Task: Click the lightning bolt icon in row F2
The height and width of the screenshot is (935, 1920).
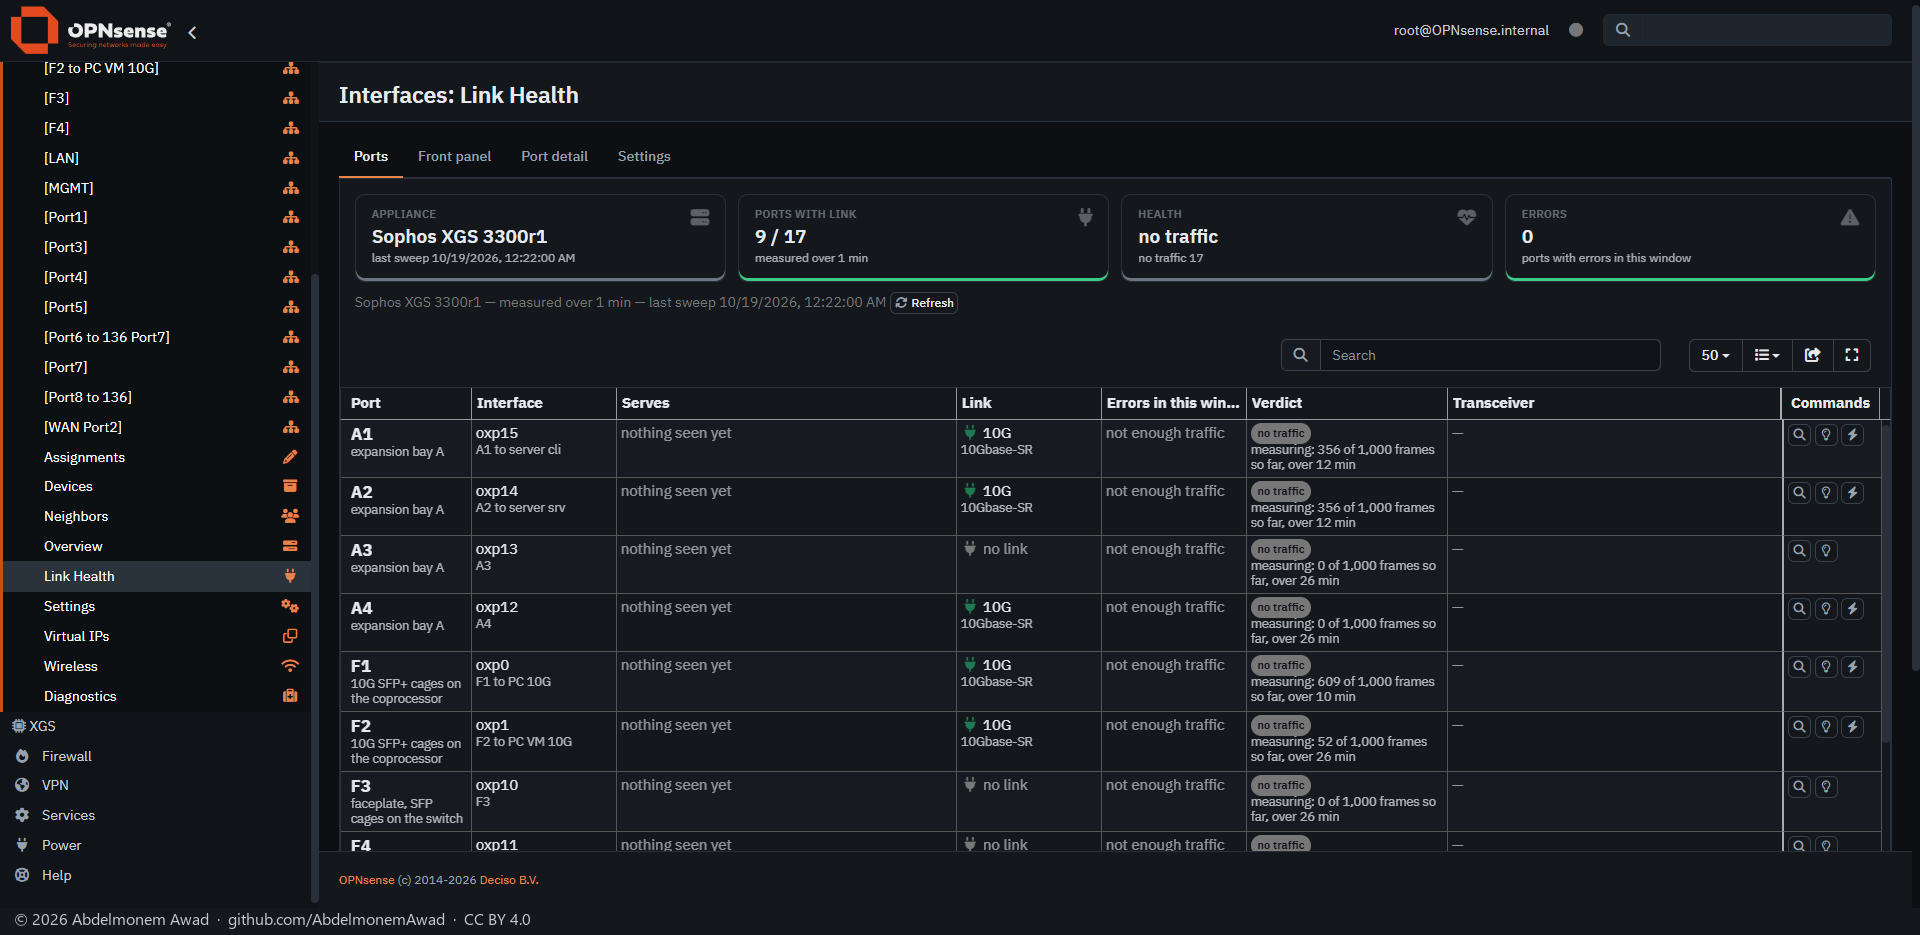Action: tap(1853, 727)
